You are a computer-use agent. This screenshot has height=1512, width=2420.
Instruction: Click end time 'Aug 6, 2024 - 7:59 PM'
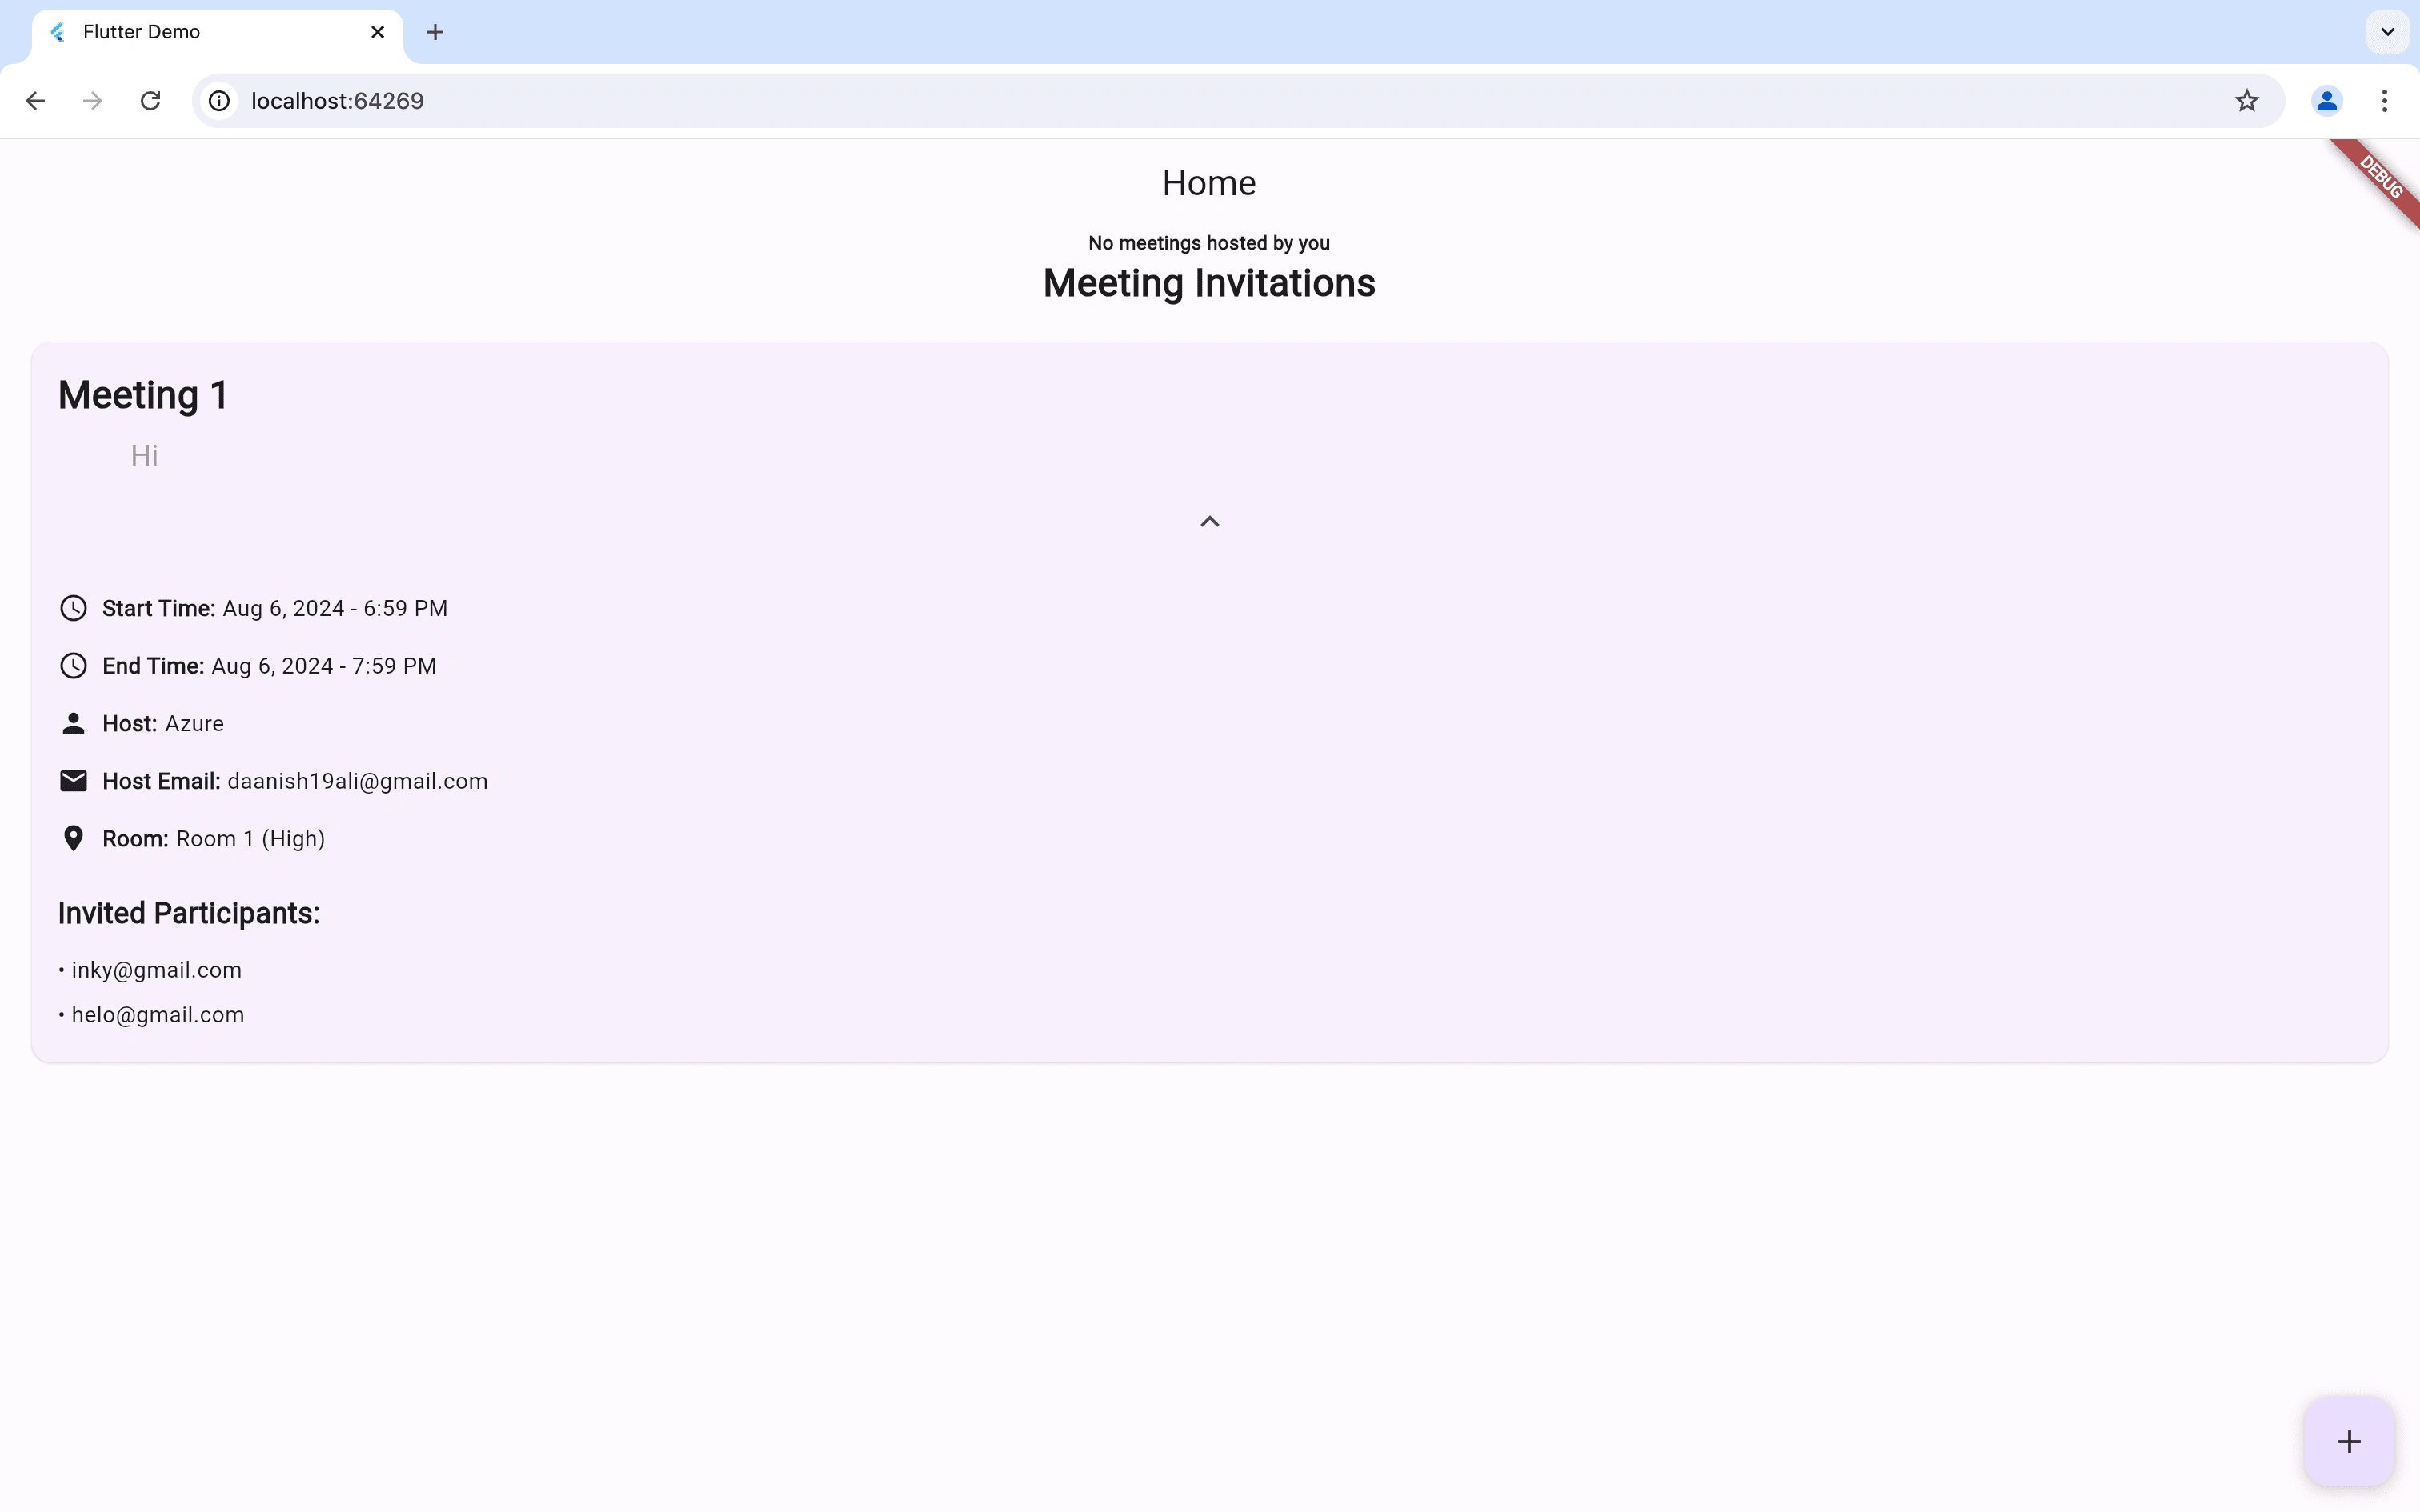click(324, 667)
